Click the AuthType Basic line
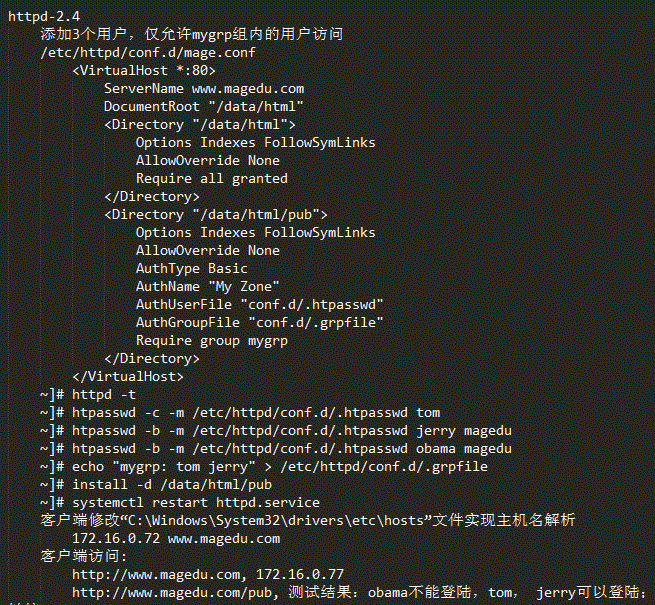The width and height of the screenshot is (655, 605). pos(192,269)
